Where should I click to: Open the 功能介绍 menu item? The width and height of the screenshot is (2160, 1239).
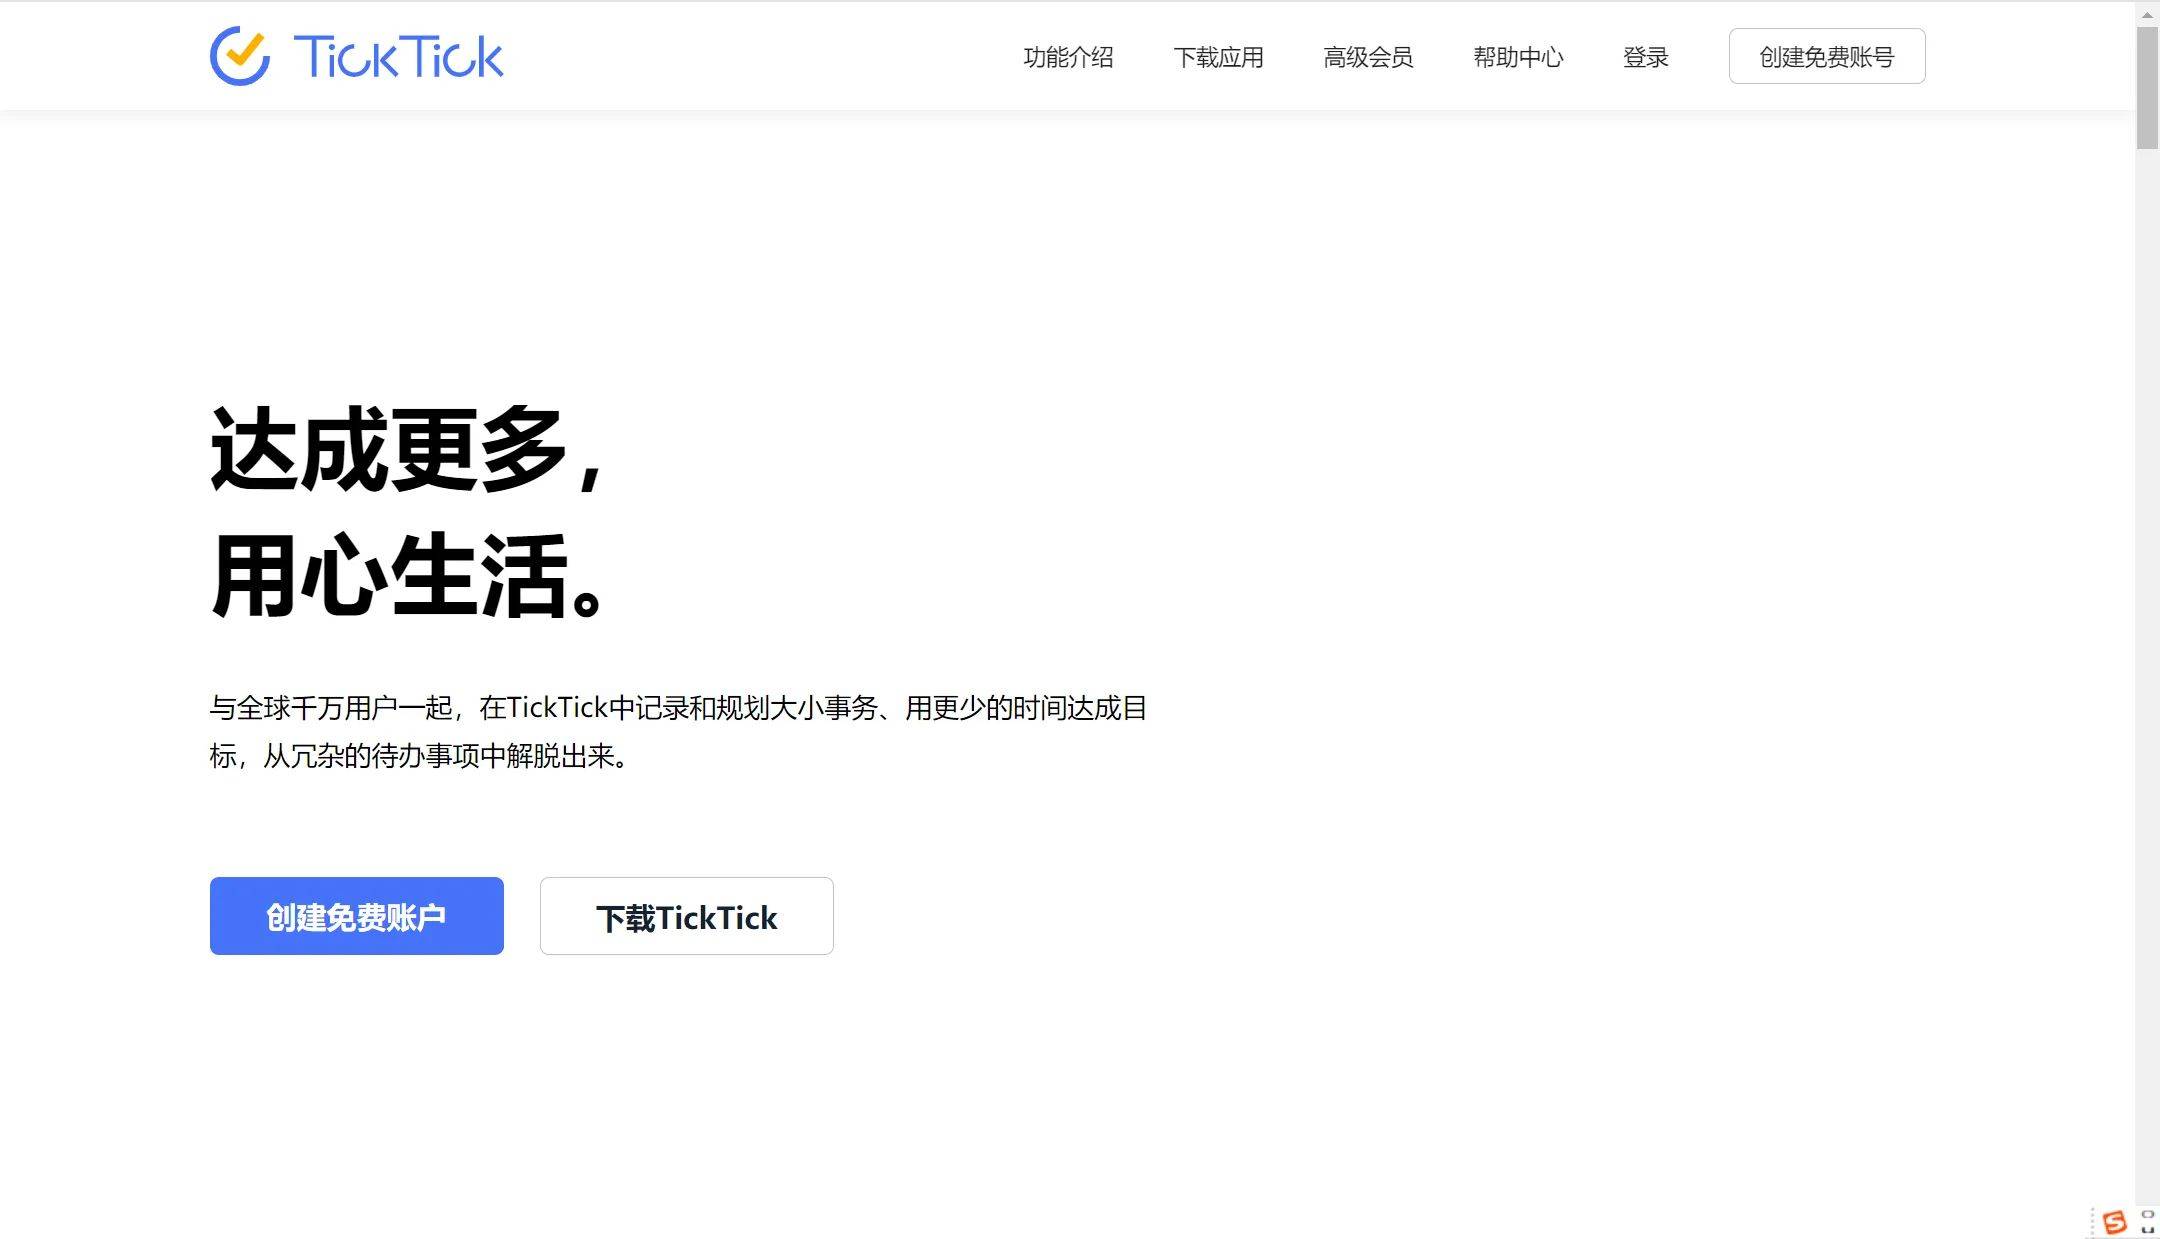click(1068, 57)
